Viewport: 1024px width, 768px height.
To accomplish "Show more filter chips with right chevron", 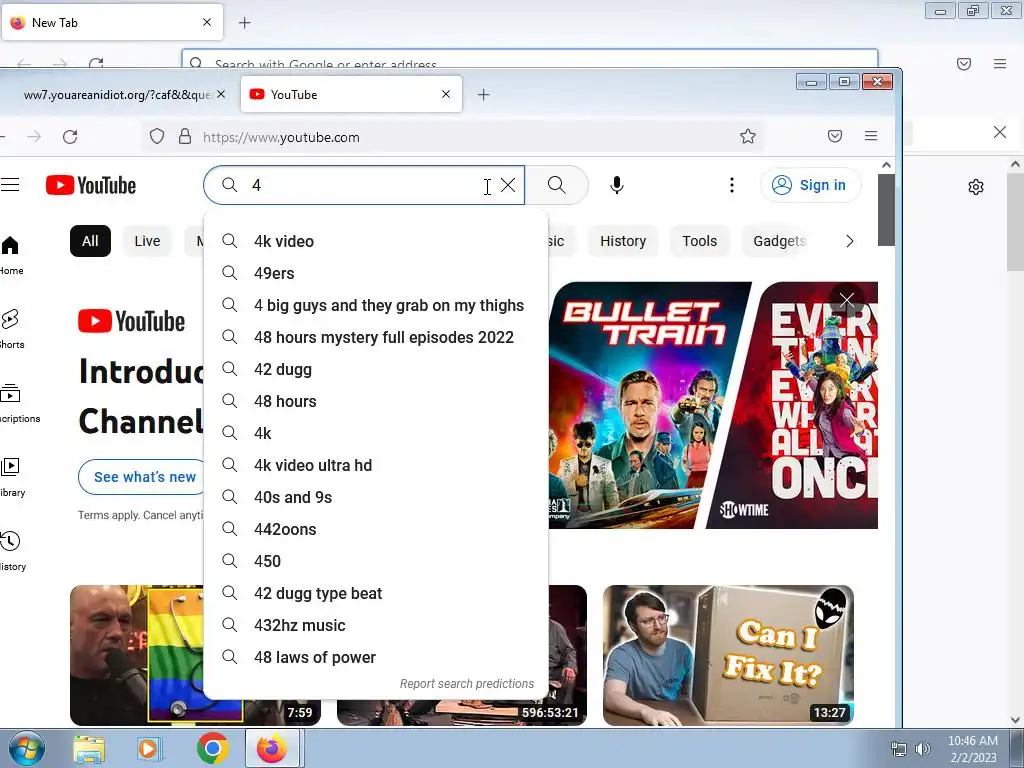I will (x=849, y=241).
